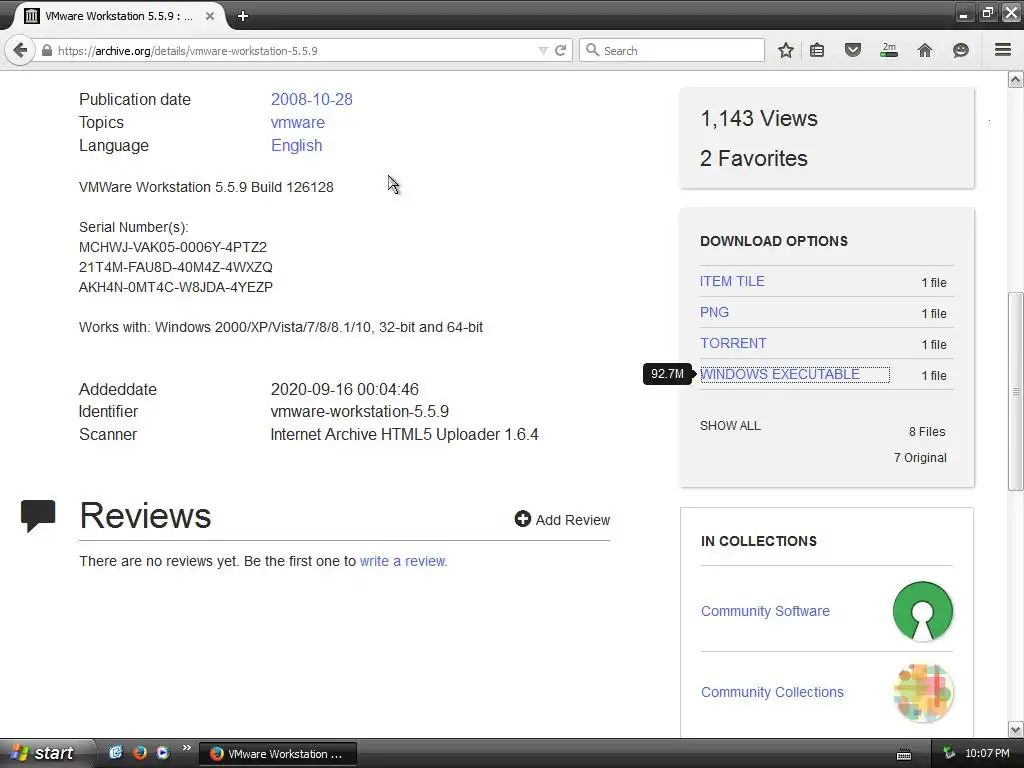Image resolution: width=1024 pixels, height=768 pixels.
Task: Download the ITEM TILE file
Action: (x=732, y=281)
